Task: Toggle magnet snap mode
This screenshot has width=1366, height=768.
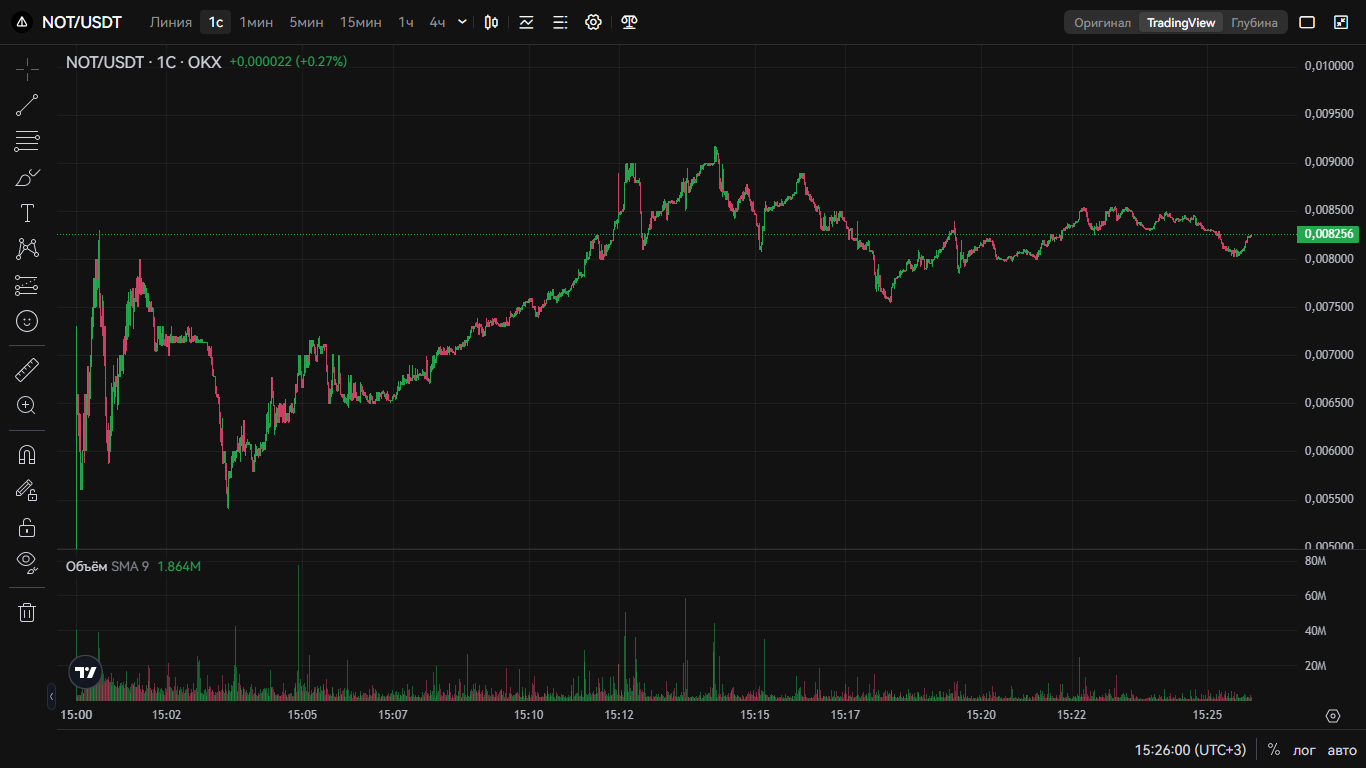Action: pos(27,455)
